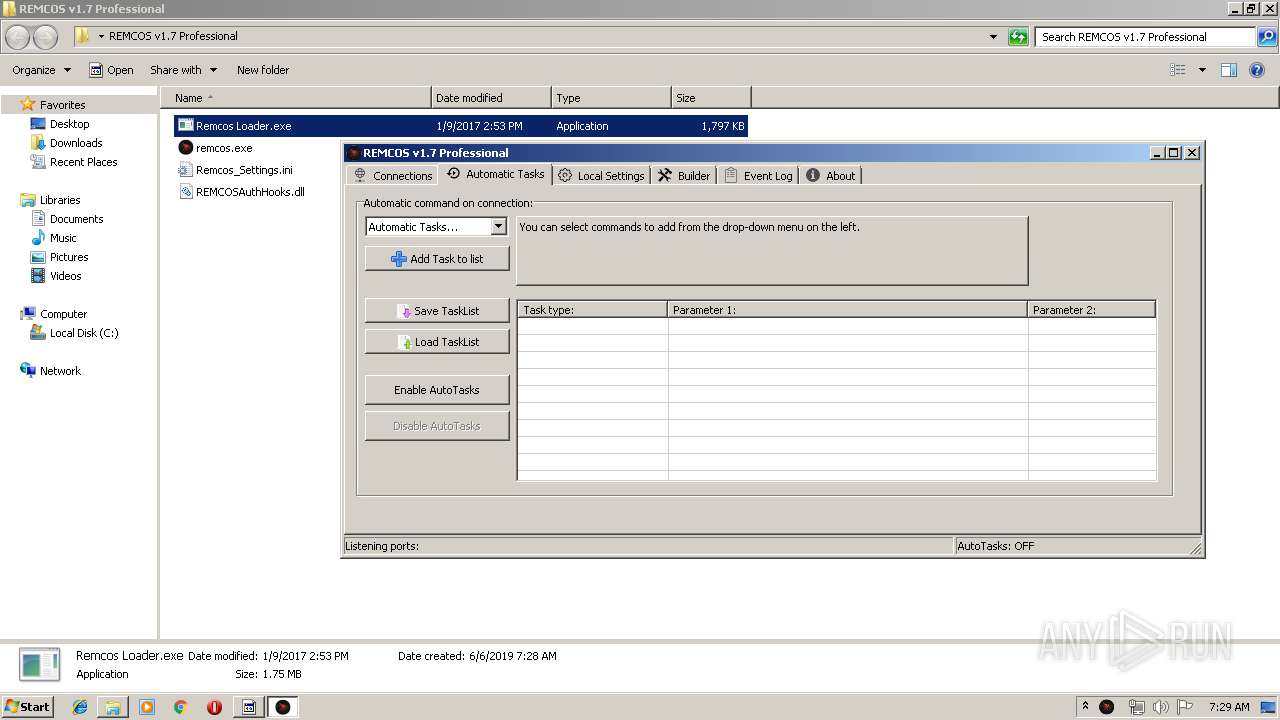
Task: Expand the address bar history dropdown
Action: pyautogui.click(x=993, y=37)
